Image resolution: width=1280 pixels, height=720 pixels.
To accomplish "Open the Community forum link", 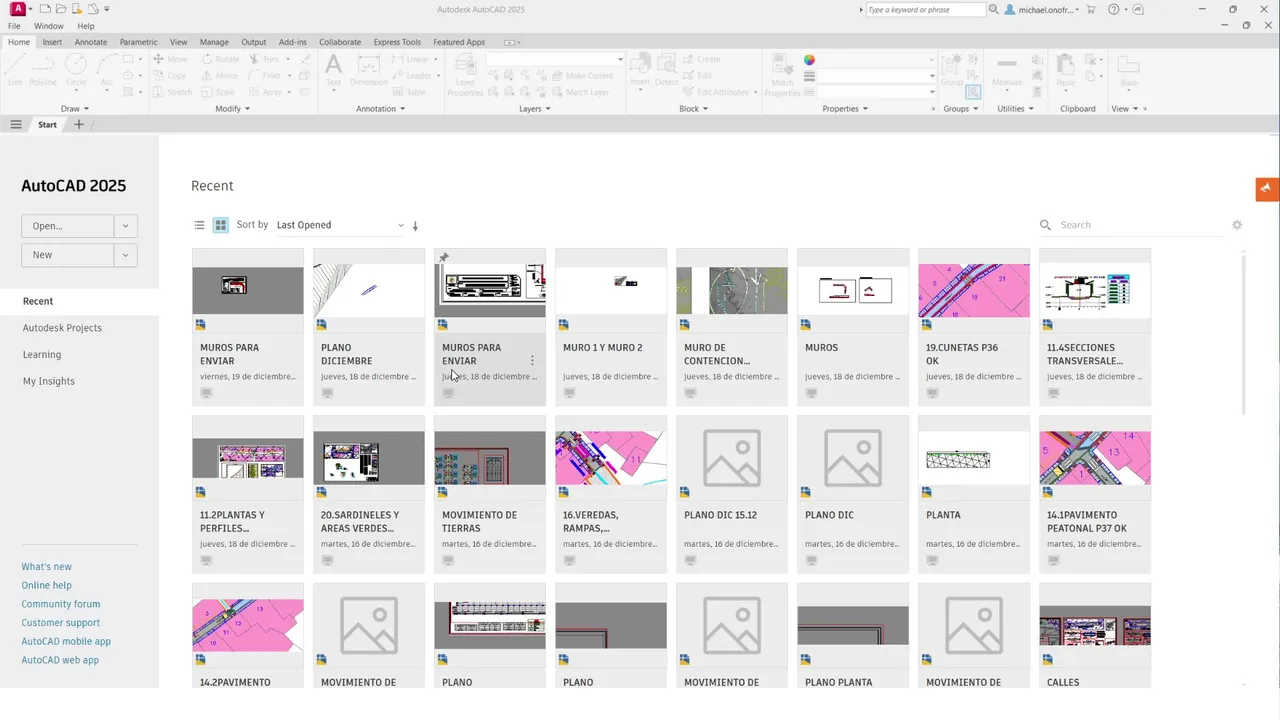I will tap(61, 604).
